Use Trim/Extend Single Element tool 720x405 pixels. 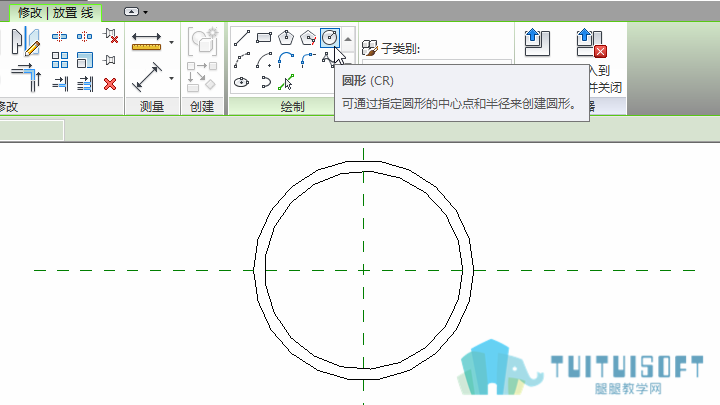click(x=60, y=84)
